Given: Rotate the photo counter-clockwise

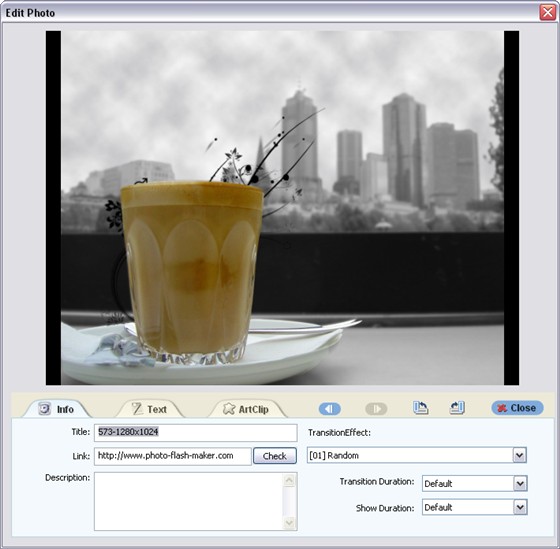Looking at the screenshot, I should pyautogui.click(x=421, y=408).
